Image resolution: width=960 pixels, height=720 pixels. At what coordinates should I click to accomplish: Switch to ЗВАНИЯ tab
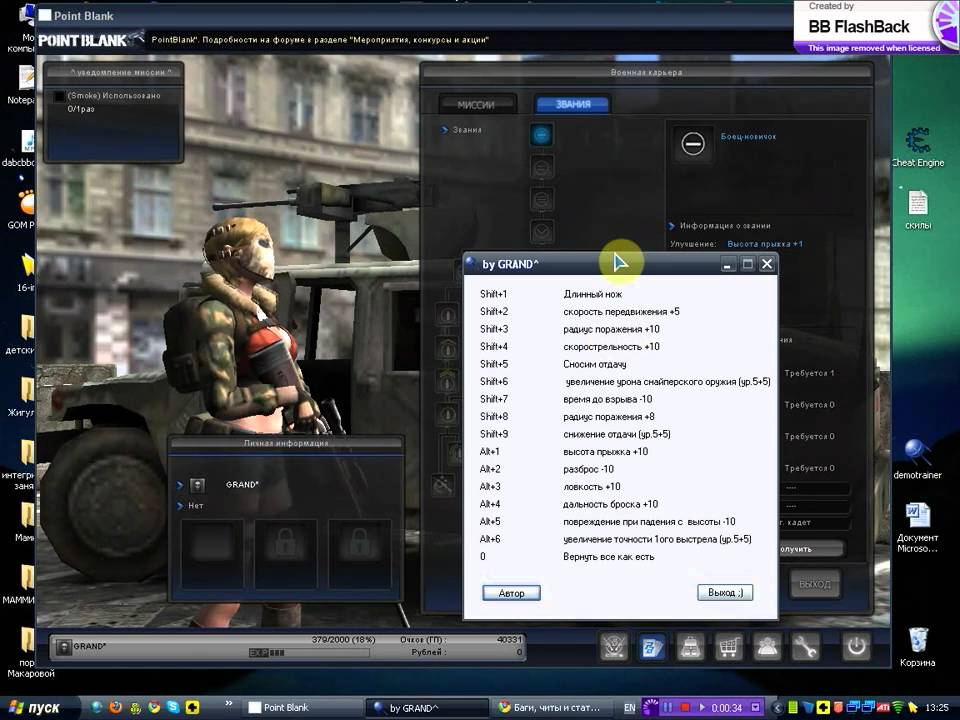click(x=573, y=104)
